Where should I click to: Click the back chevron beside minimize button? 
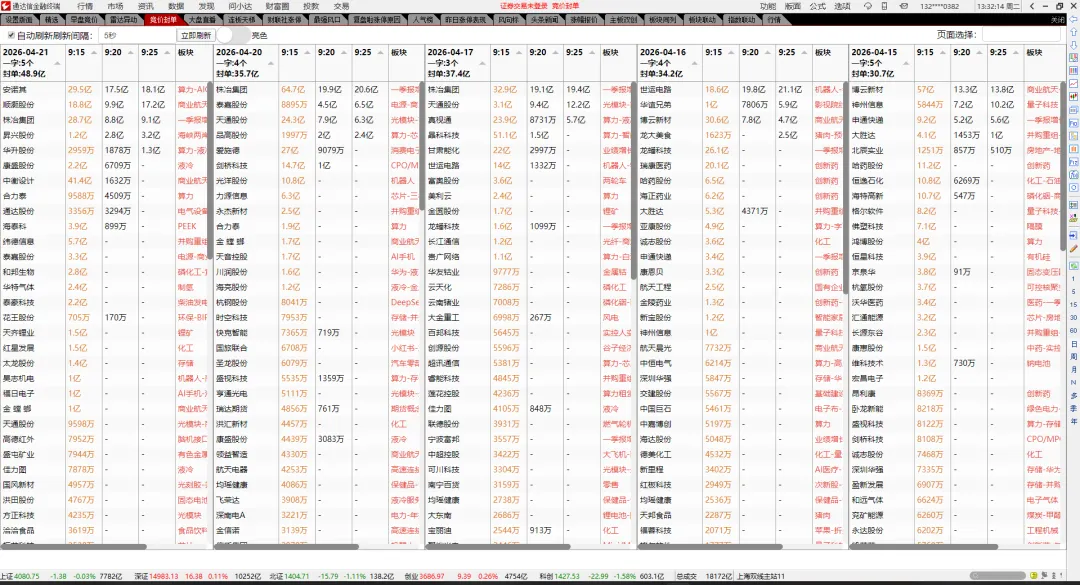point(1032,6)
